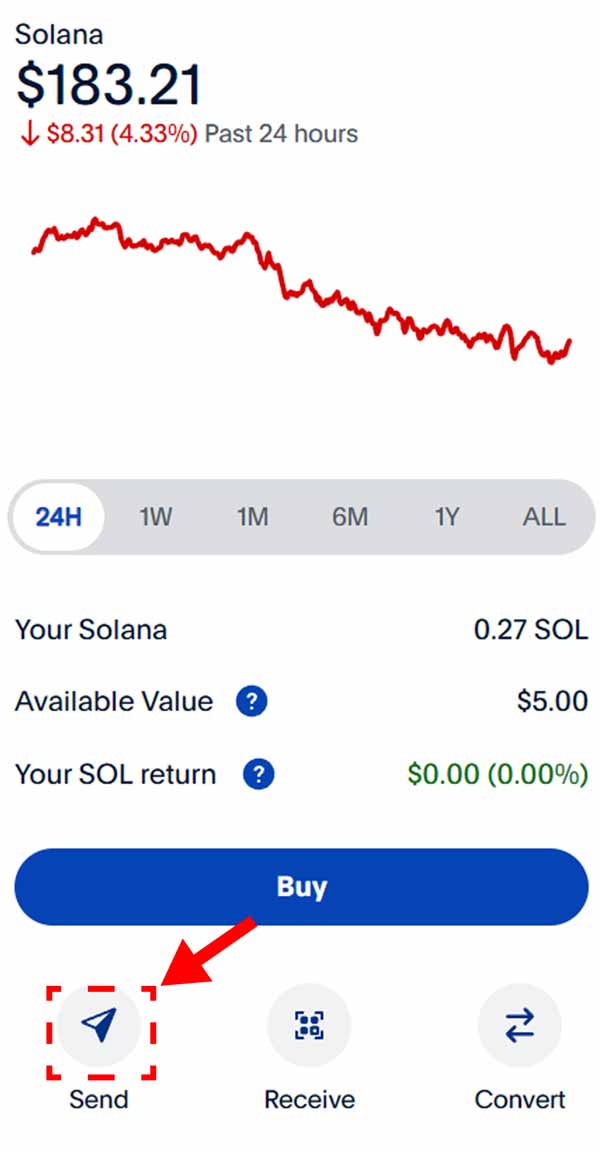The image size is (600, 1153).
Task: Switch chart to 6M range
Action: [350, 517]
